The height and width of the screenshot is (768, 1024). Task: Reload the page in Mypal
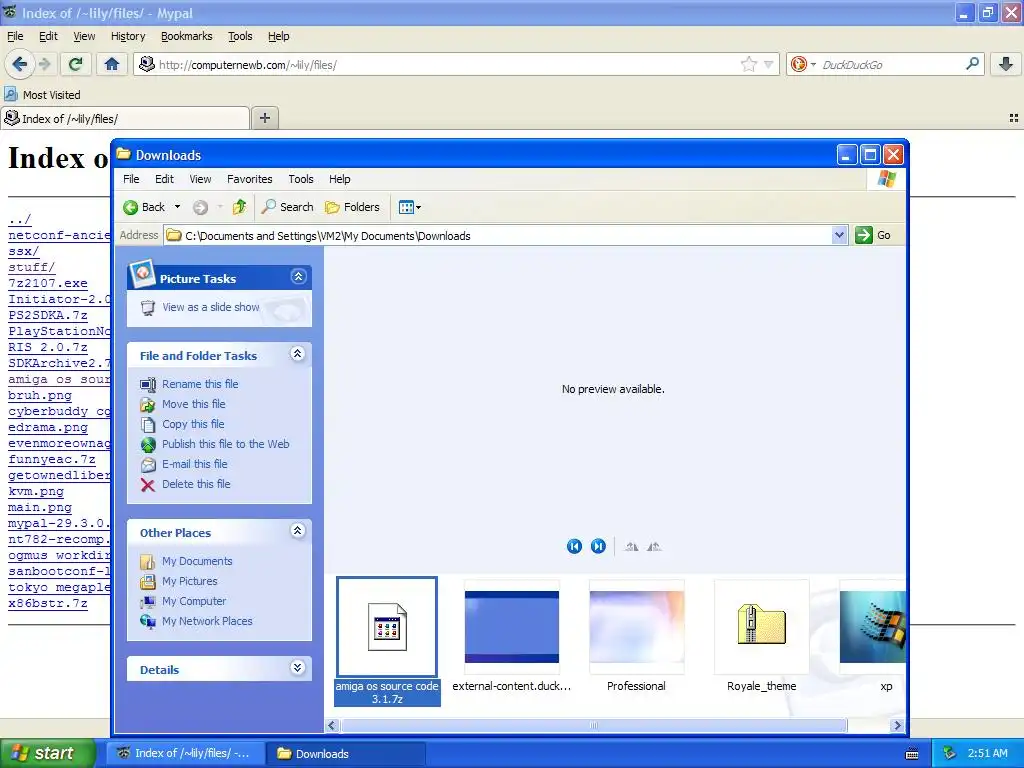[x=75, y=64]
